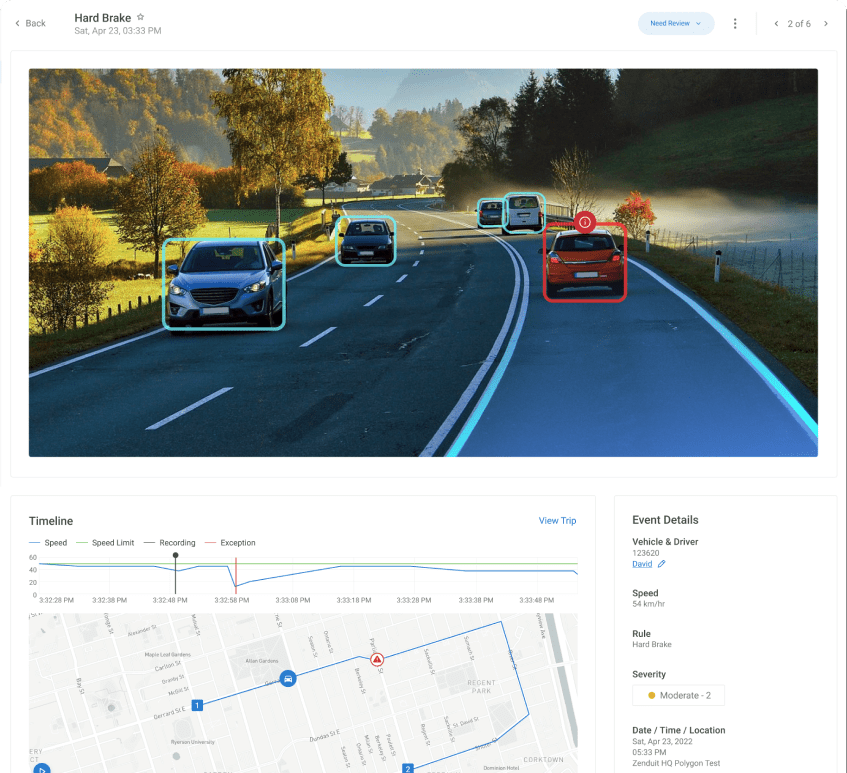Click the red warning marker on the map
Viewport: 847px width, 773px height.
pyautogui.click(x=377, y=659)
